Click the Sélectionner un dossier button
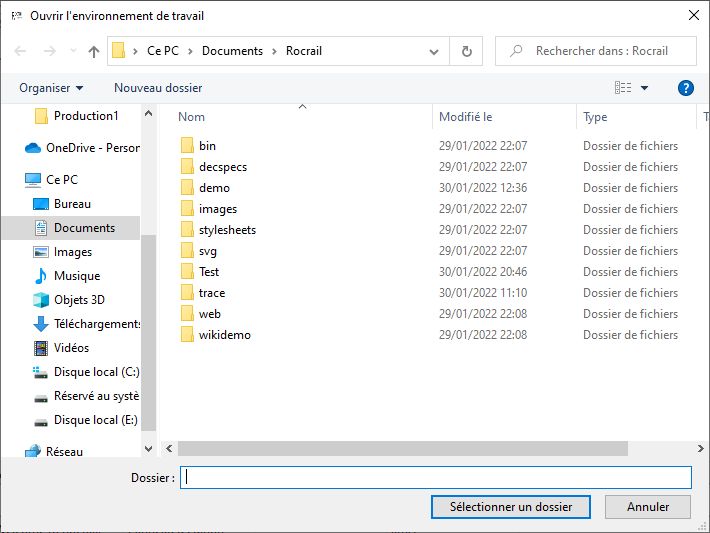Image resolution: width=710 pixels, height=533 pixels. point(511,507)
